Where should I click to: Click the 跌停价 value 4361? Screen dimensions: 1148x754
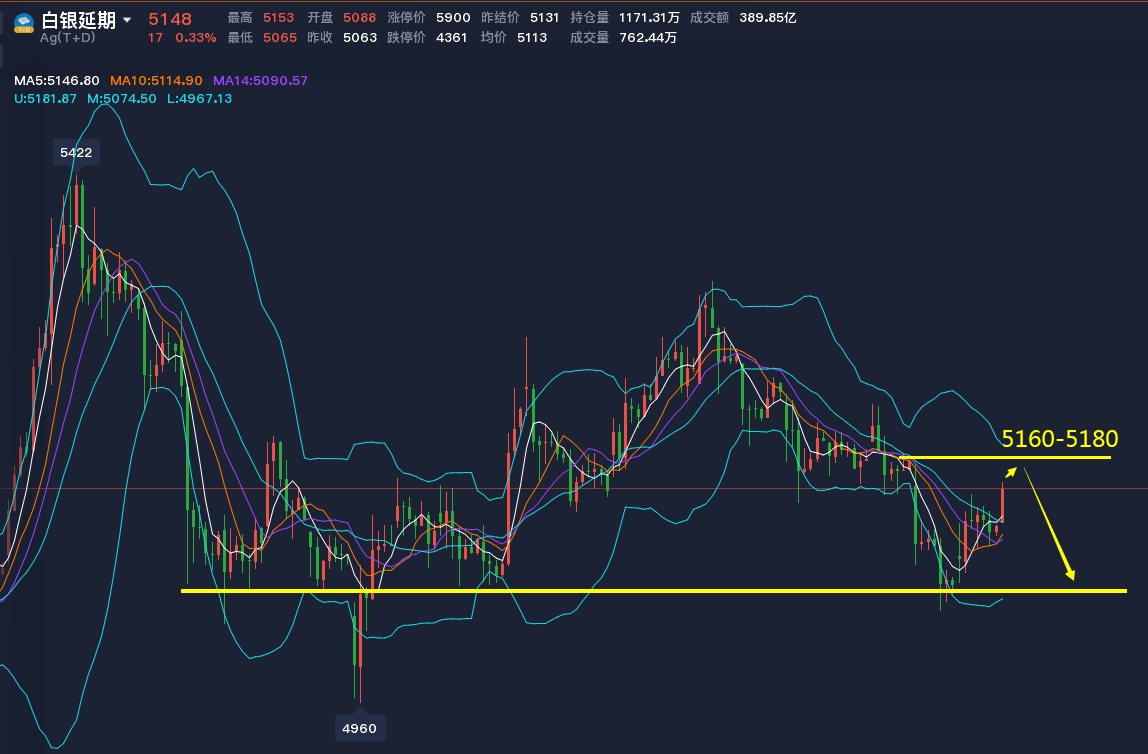[x=452, y=37]
